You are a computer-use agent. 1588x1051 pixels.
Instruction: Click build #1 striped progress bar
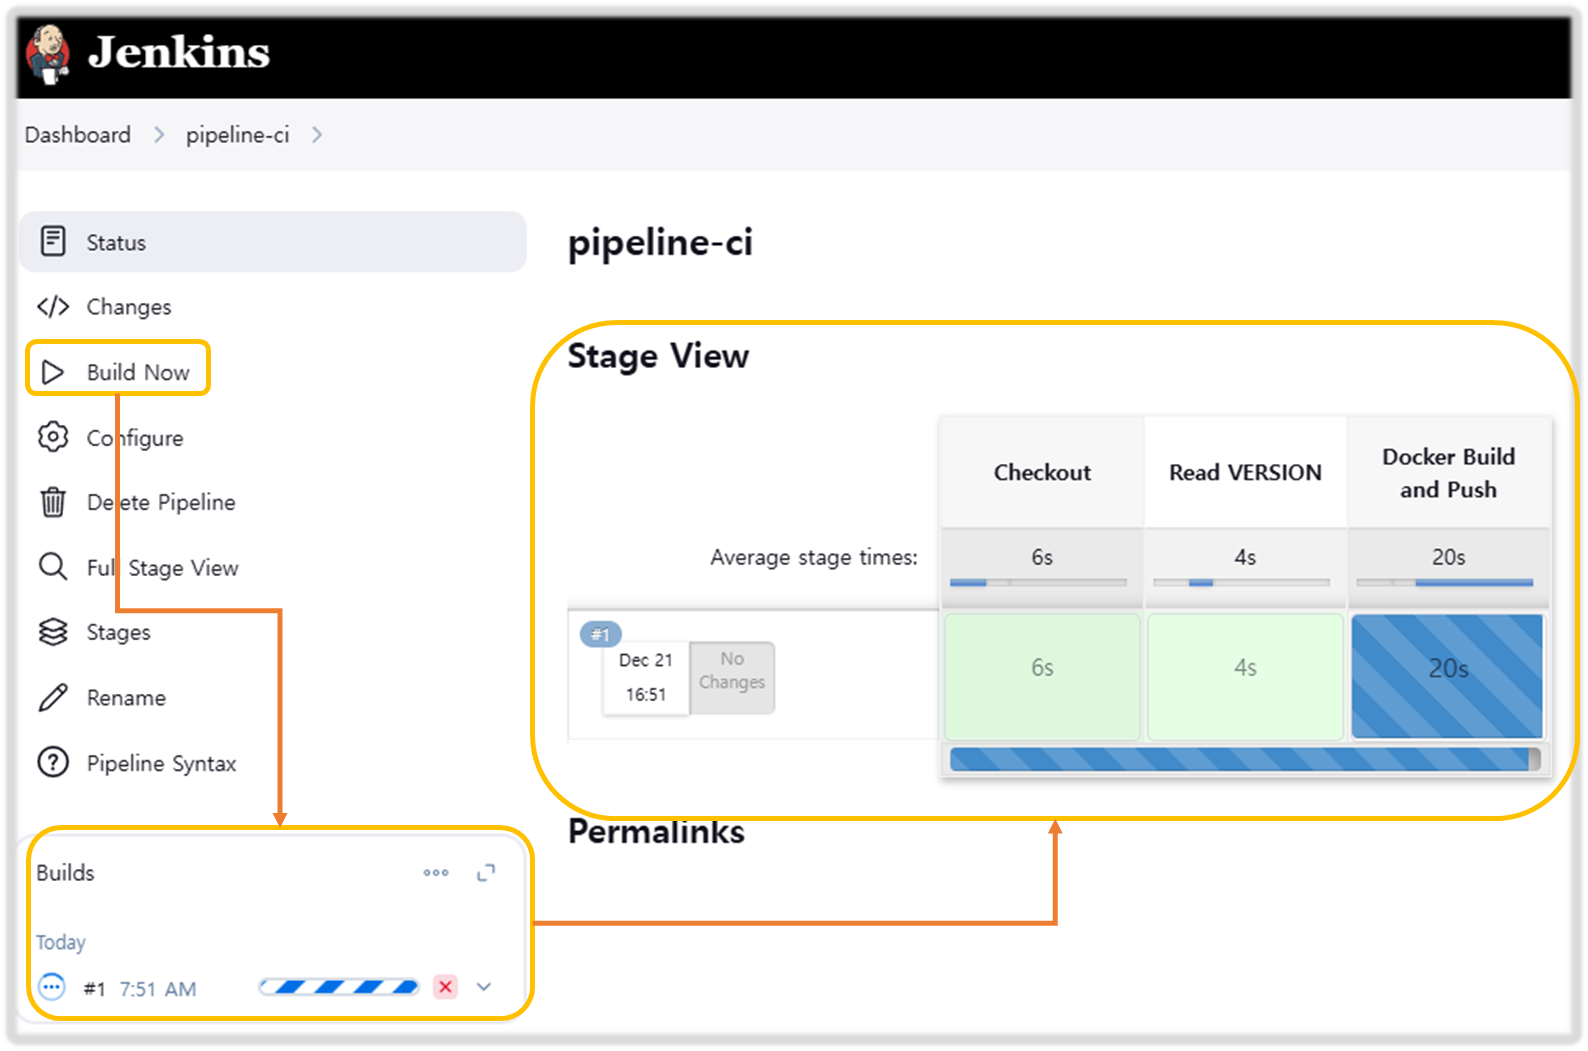click(339, 987)
